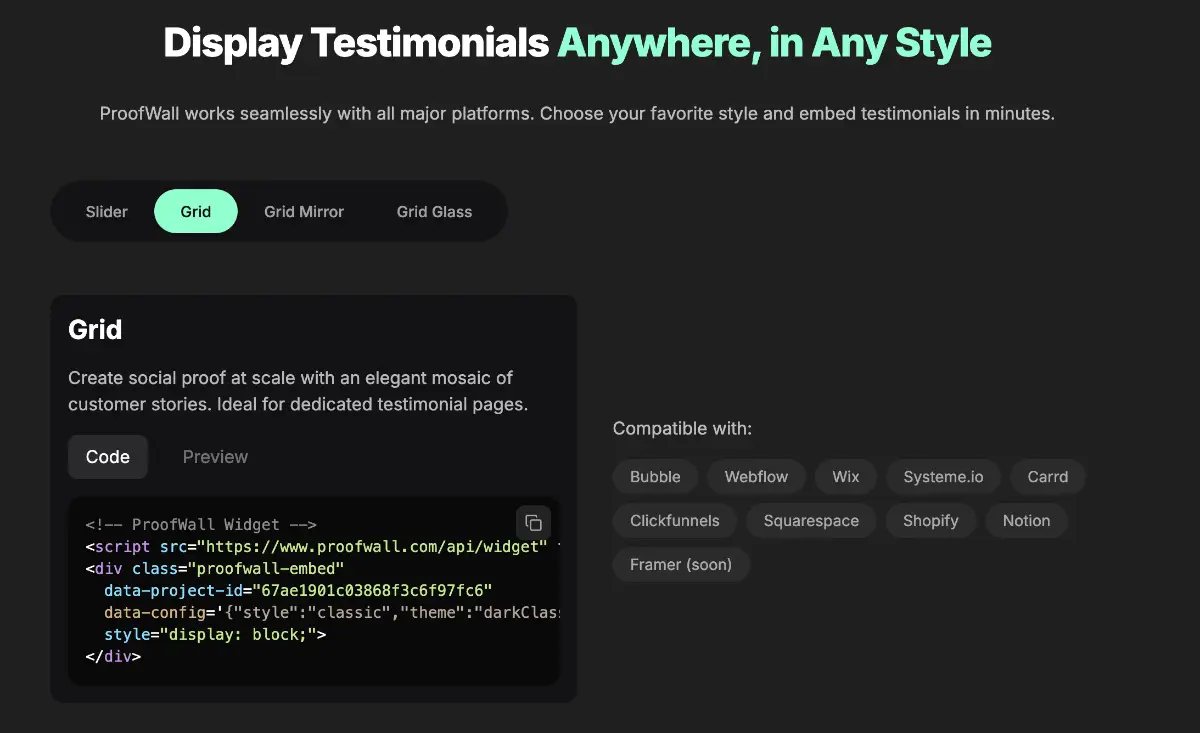Select the Webflow platform tag

756,477
